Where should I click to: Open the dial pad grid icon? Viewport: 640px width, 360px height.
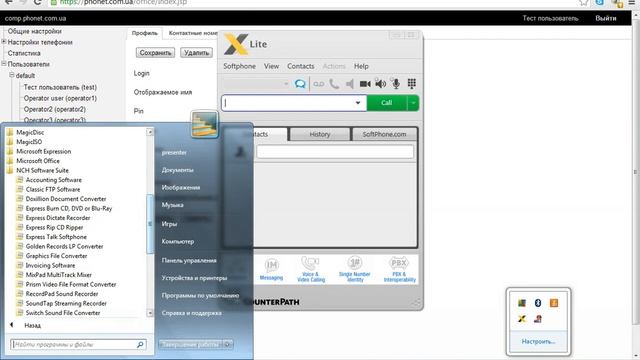coord(411,84)
